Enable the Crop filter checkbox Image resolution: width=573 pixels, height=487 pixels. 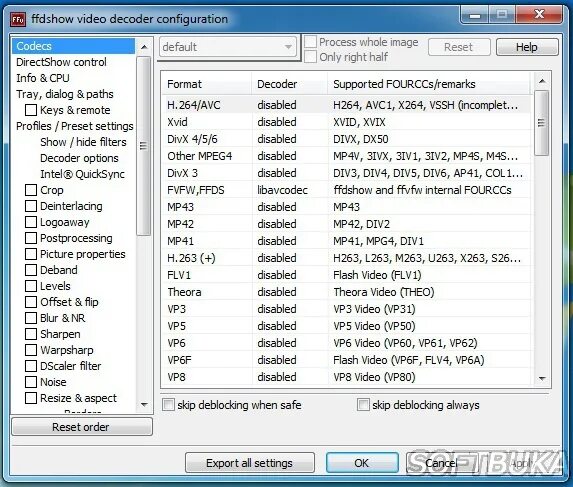click(31, 190)
